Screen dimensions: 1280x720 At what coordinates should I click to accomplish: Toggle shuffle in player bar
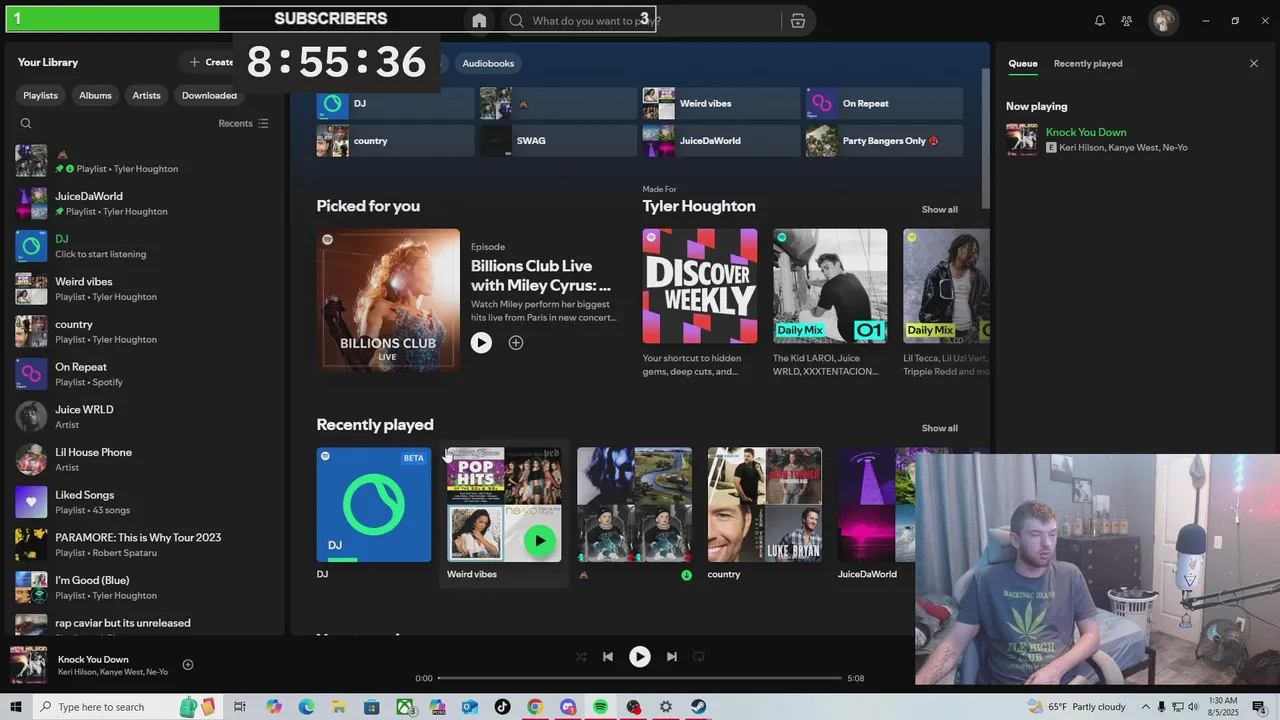(x=581, y=657)
